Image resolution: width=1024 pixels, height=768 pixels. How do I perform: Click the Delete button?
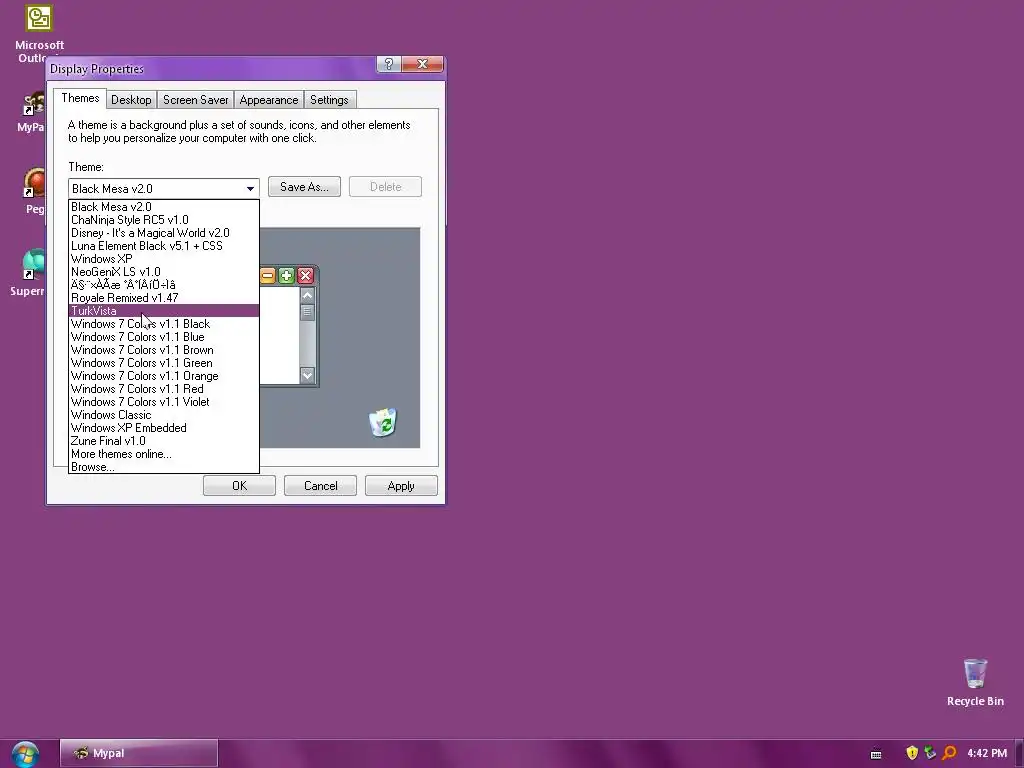[385, 187]
